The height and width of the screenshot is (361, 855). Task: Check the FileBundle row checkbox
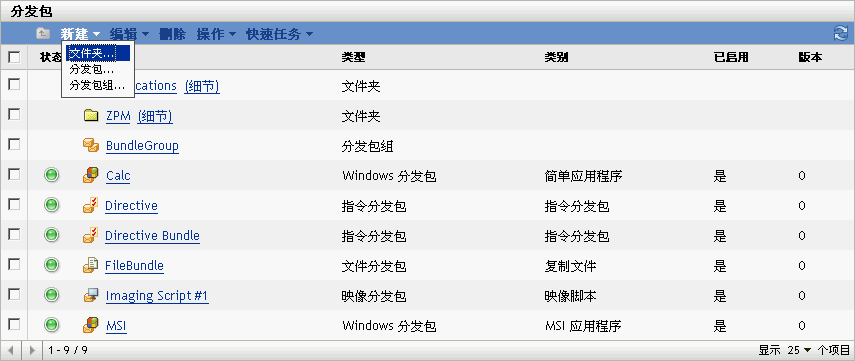click(x=14, y=264)
